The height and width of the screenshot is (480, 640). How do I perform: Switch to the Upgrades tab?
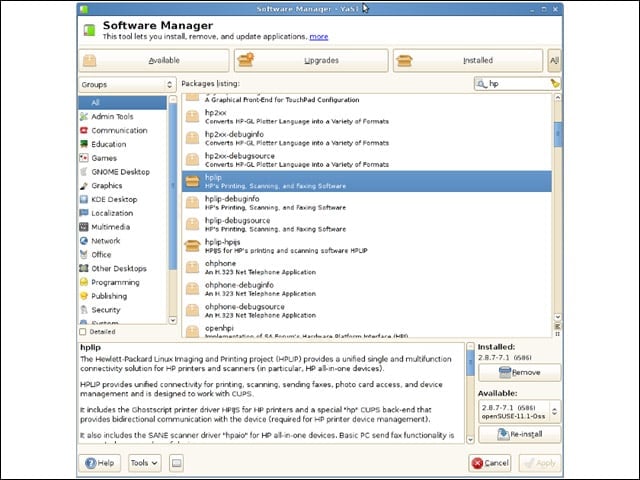pyautogui.click(x=311, y=61)
